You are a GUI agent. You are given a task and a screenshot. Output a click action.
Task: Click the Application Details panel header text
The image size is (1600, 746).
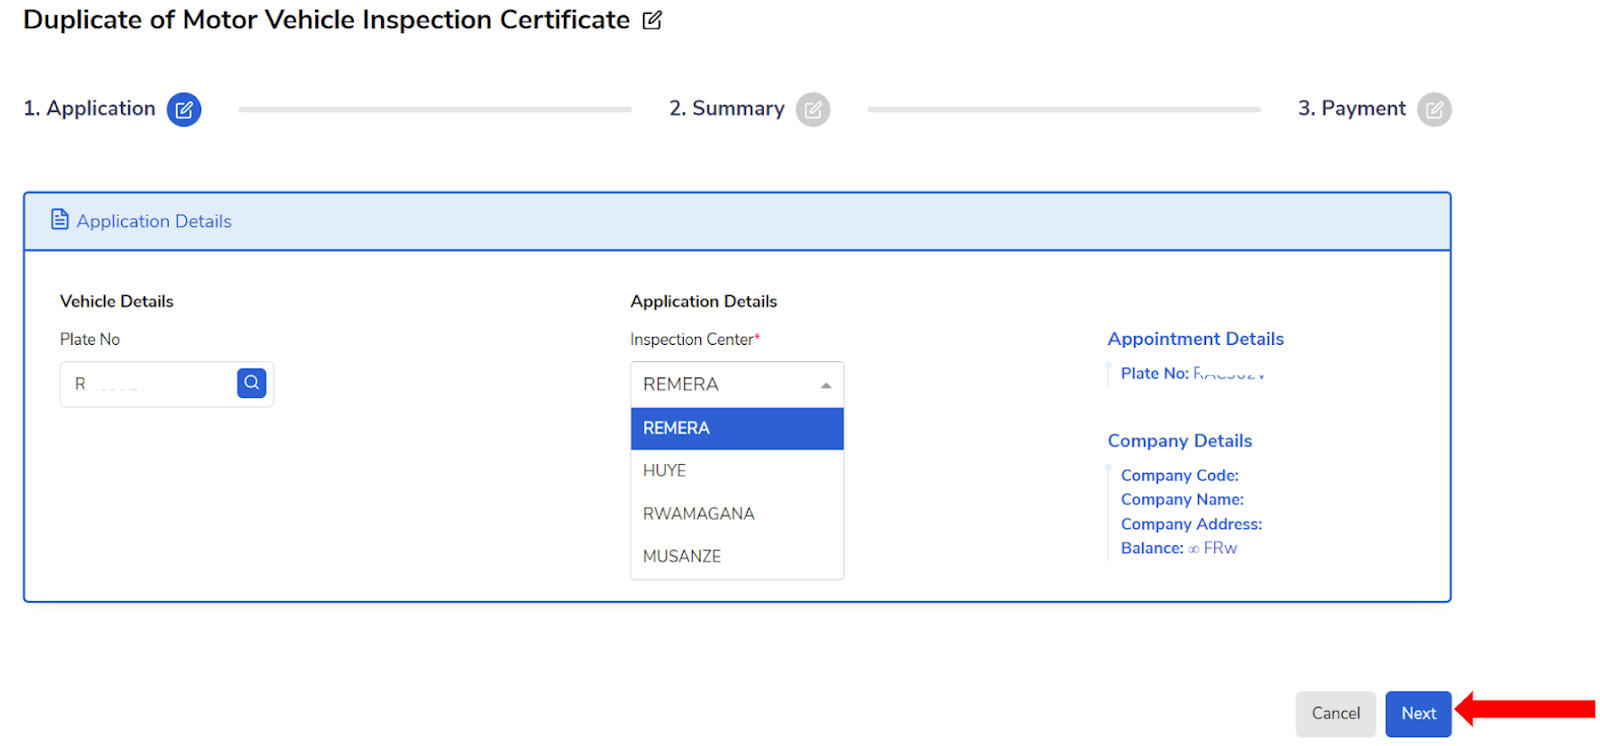[154, 221]
